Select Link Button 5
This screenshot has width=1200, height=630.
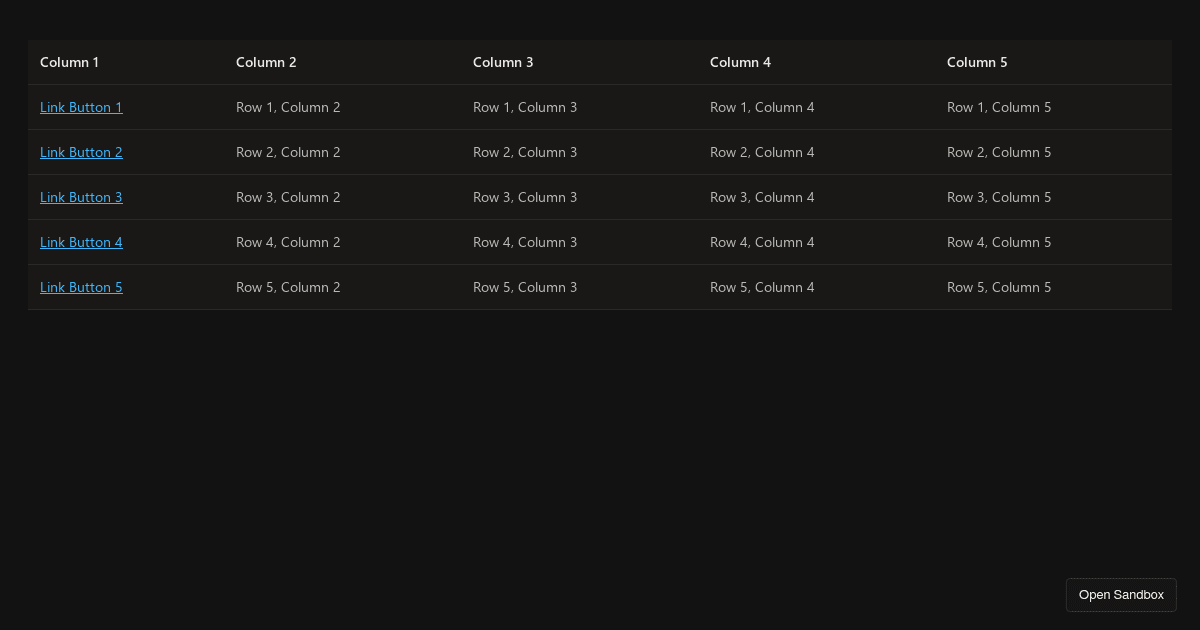(81, 287)
